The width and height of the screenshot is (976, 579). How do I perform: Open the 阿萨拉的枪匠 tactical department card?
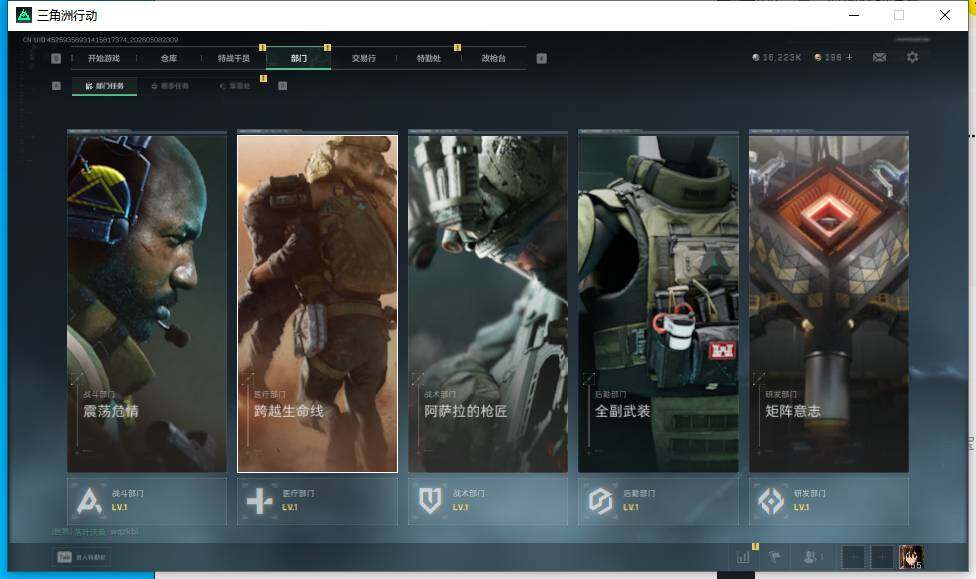(x=488, y=303)
